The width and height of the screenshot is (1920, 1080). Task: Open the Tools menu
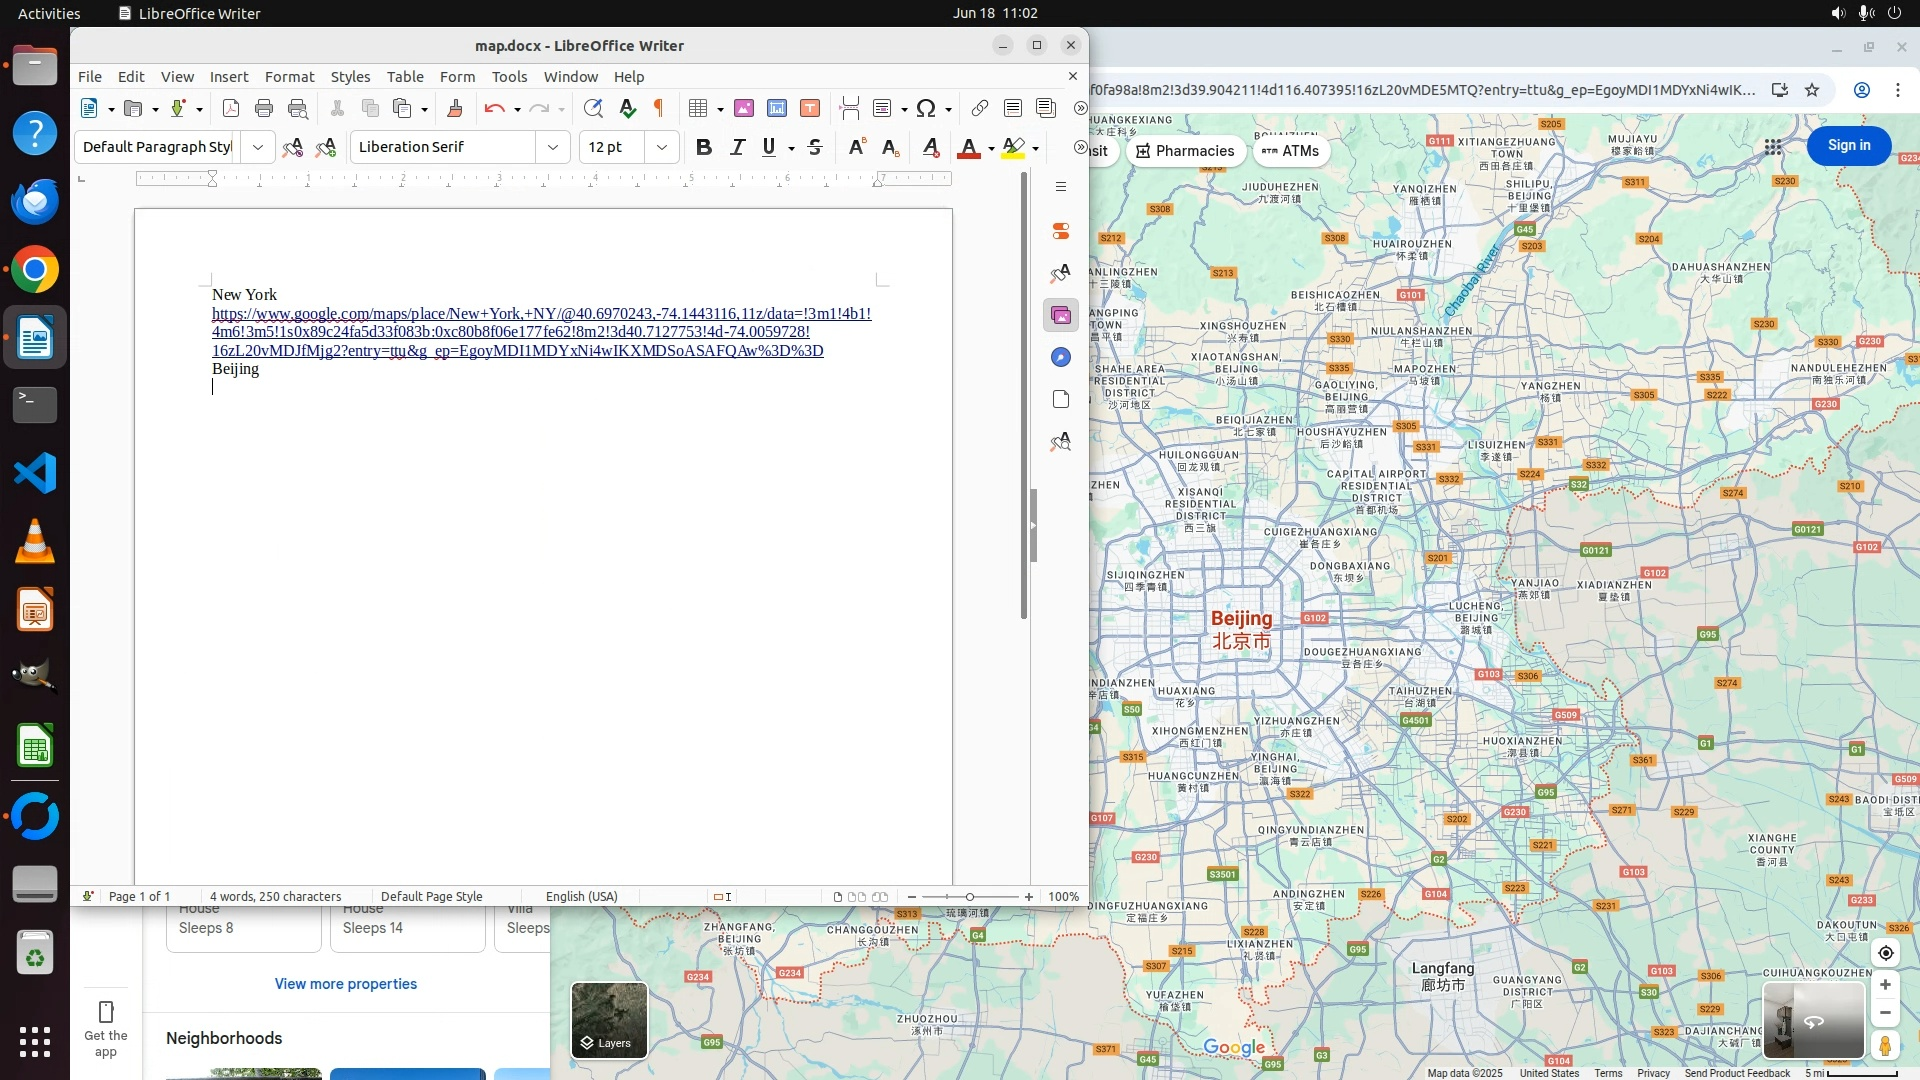(509, 77)
